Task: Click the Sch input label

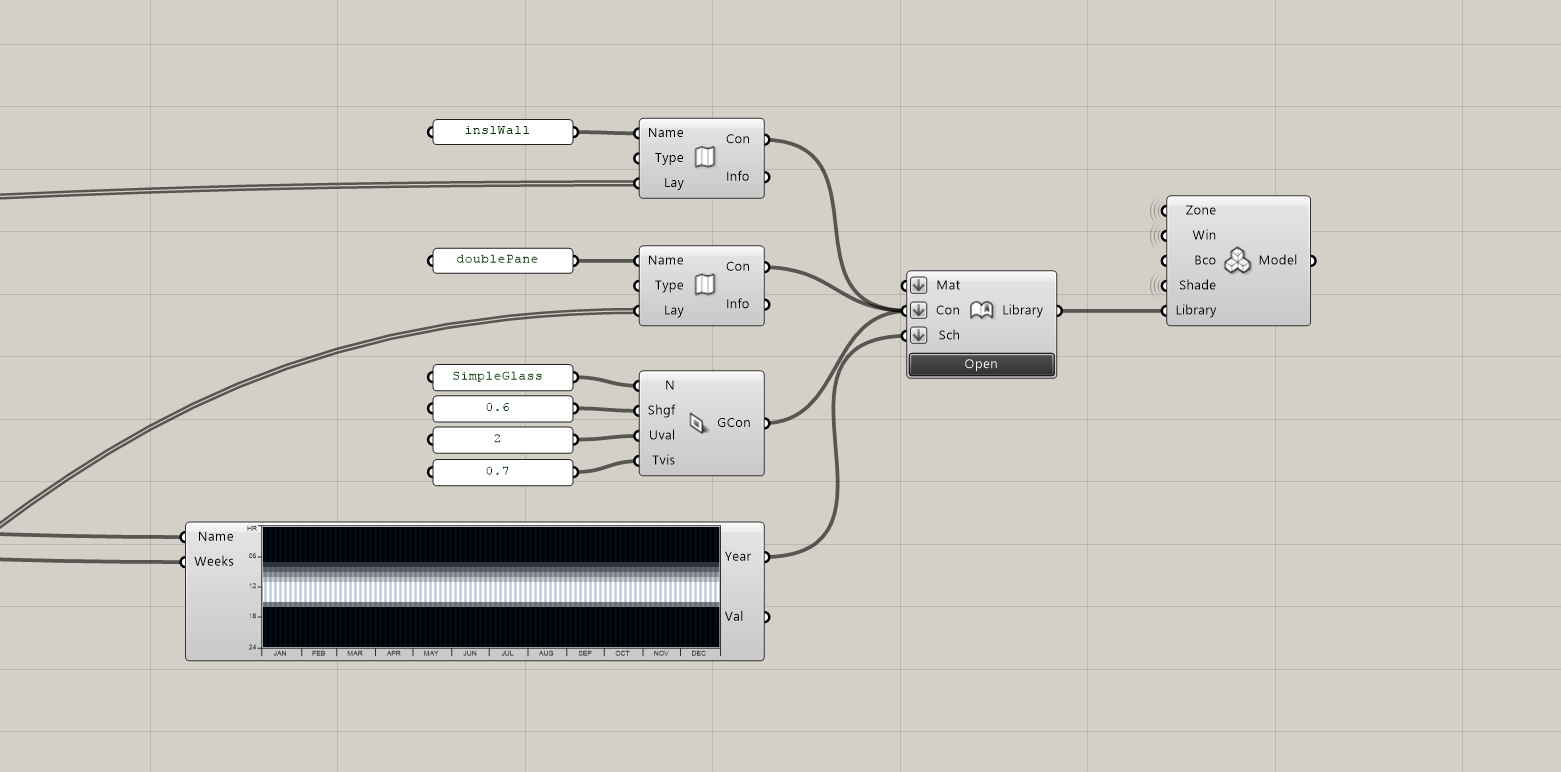Action: 948,335
